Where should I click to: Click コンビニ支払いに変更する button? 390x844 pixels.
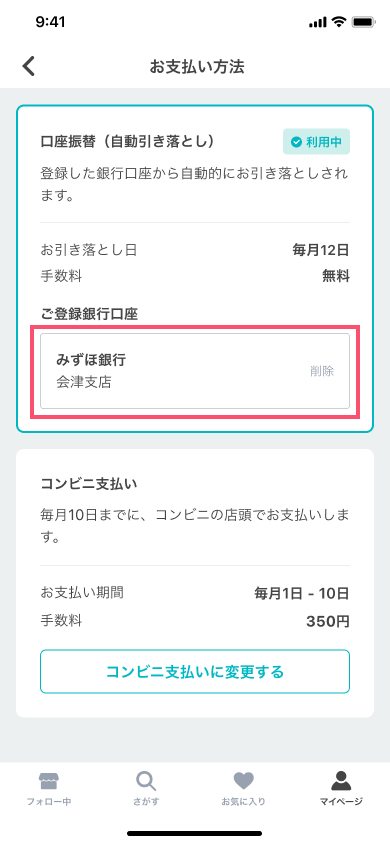click(x=195, y=672)
